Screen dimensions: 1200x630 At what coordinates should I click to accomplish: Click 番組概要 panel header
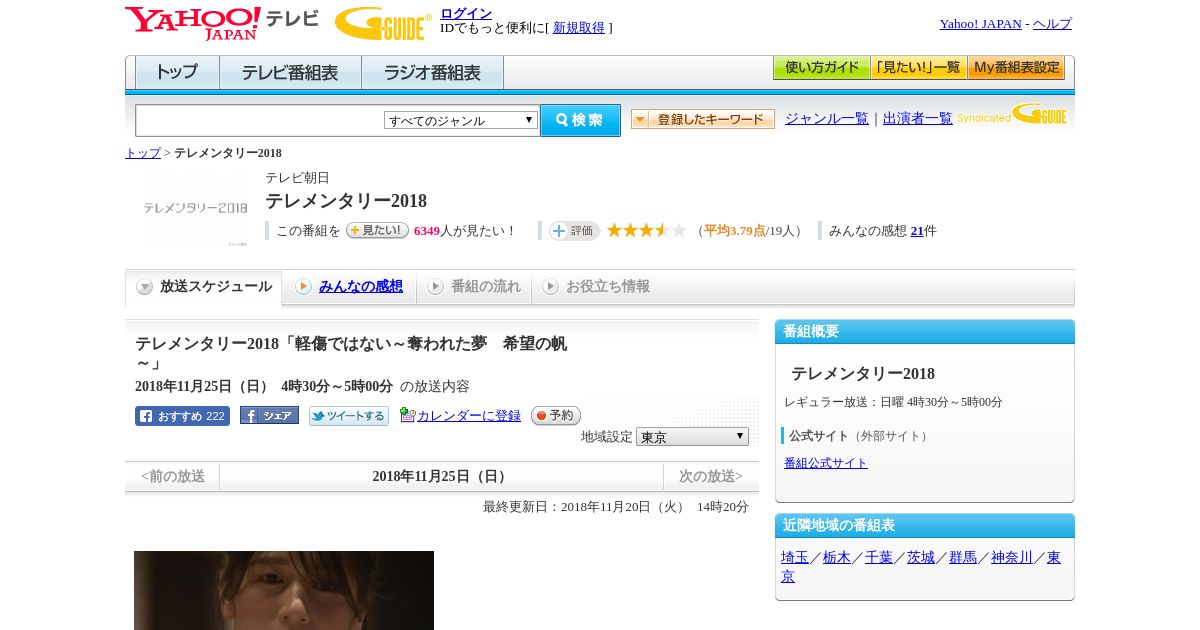(925, 332)
